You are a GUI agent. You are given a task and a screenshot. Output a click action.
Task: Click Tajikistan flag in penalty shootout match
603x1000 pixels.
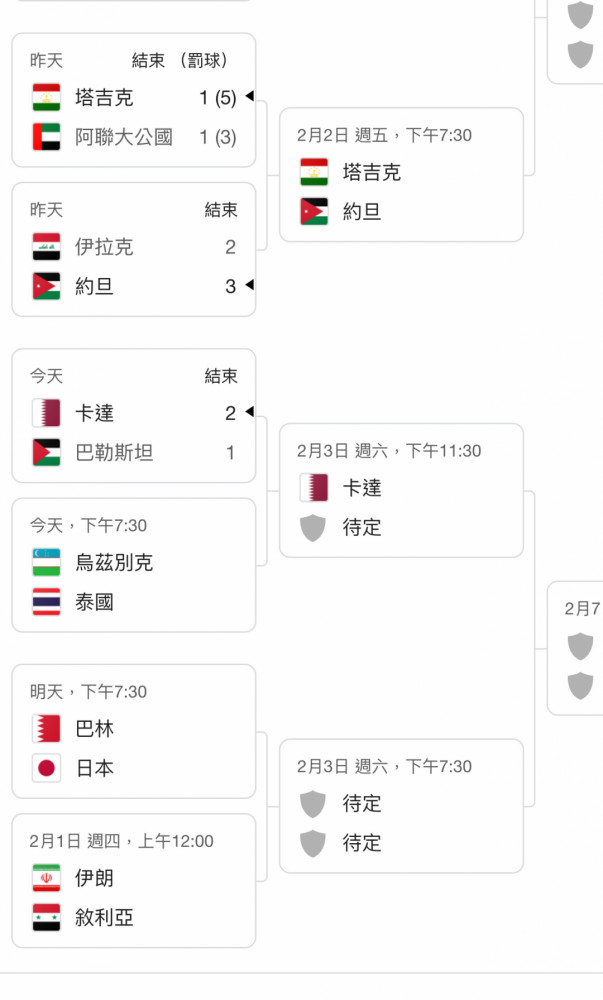point(47,98)
